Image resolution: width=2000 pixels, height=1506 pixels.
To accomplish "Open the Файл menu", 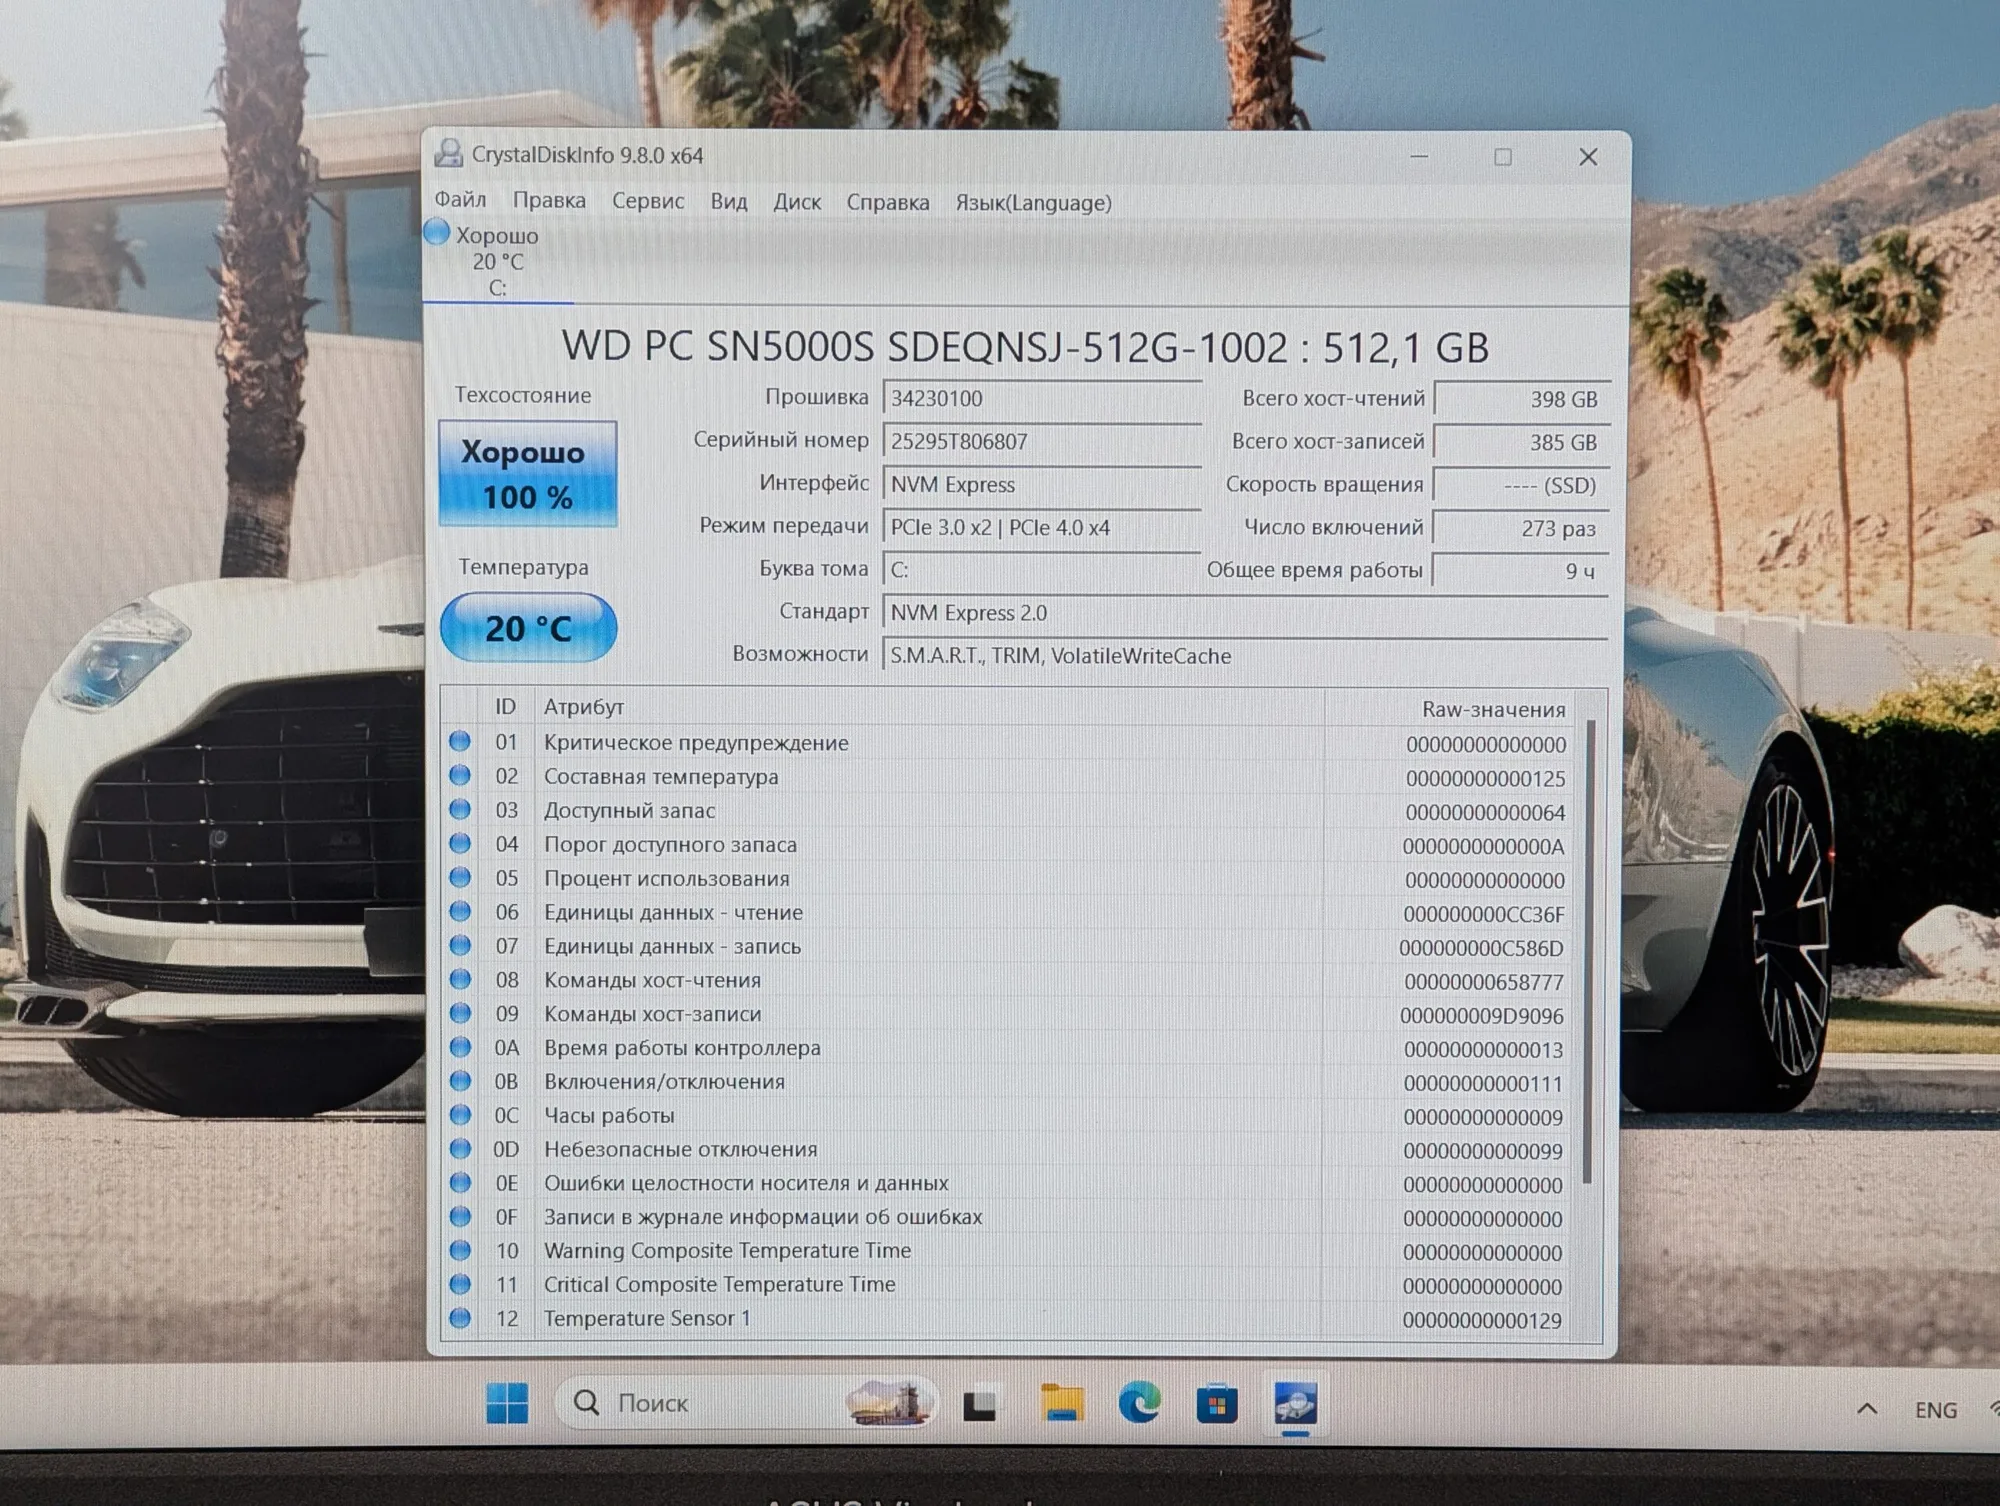I will (x=460, y=200).
